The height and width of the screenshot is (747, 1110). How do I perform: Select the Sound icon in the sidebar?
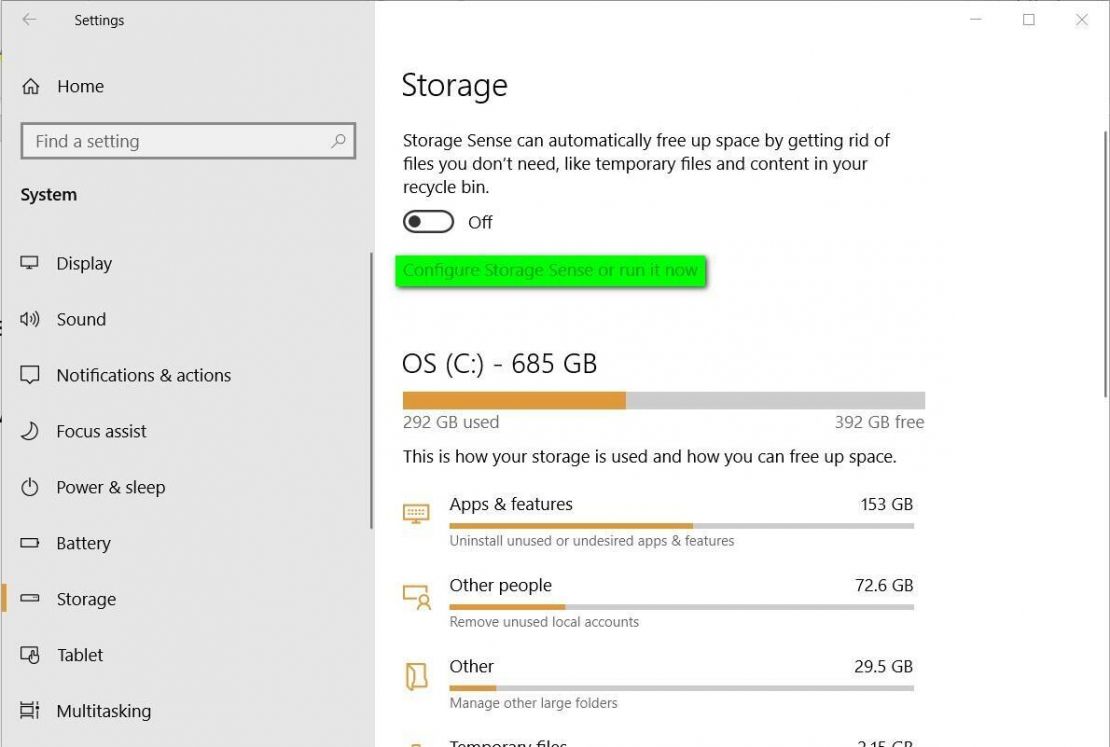click(27, 319)
